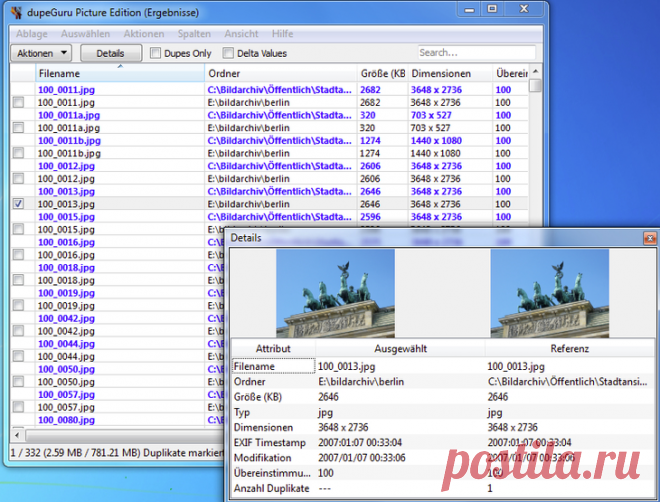Toggle the Delta Values checkbox
The image size is (660, 502).
pyautogui.click(x=228, y=53)
